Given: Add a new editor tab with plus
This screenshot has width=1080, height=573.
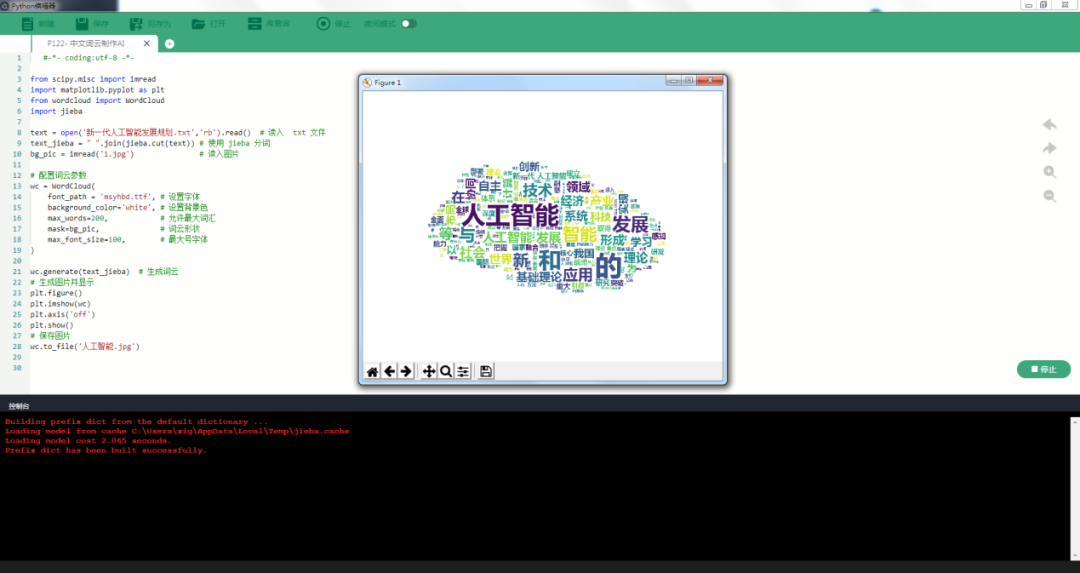Looking at the screenshot, I should point(169,43).
